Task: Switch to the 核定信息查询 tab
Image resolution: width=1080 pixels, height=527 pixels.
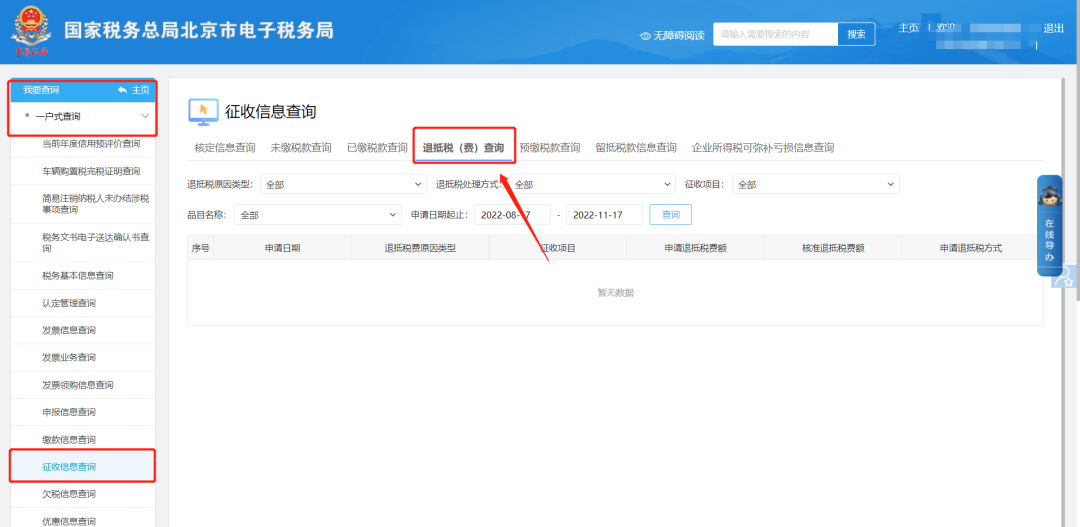Action: pyautogui.click(x=225, y=147)
